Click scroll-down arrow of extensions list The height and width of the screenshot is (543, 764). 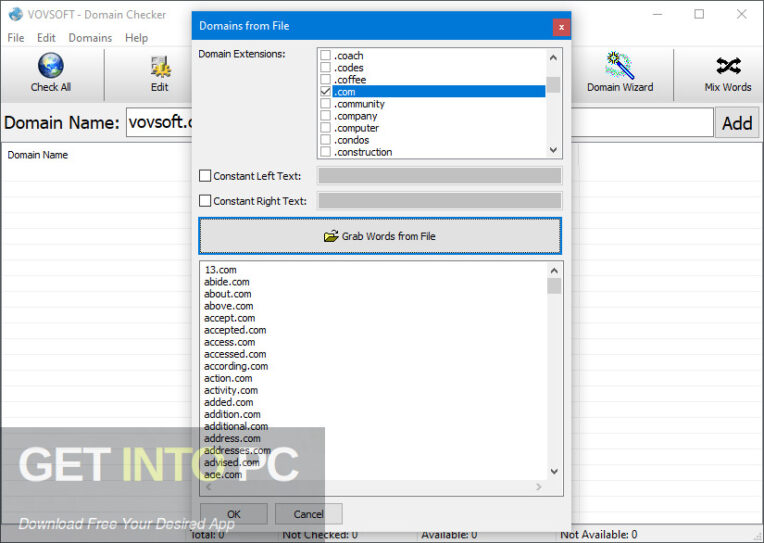[x=553, y=150]
